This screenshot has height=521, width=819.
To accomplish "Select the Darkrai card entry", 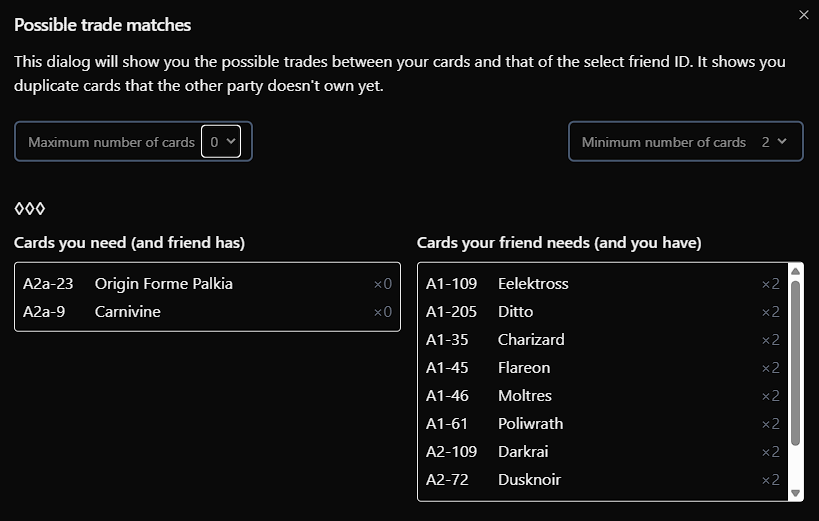I will pyautogui.click(x=602, y=452).
